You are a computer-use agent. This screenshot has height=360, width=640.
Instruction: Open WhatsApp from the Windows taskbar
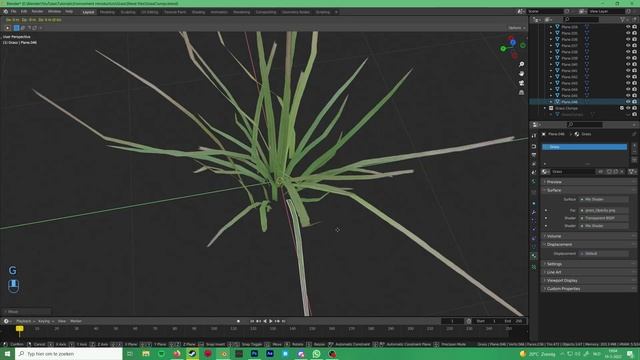(316, 353)
